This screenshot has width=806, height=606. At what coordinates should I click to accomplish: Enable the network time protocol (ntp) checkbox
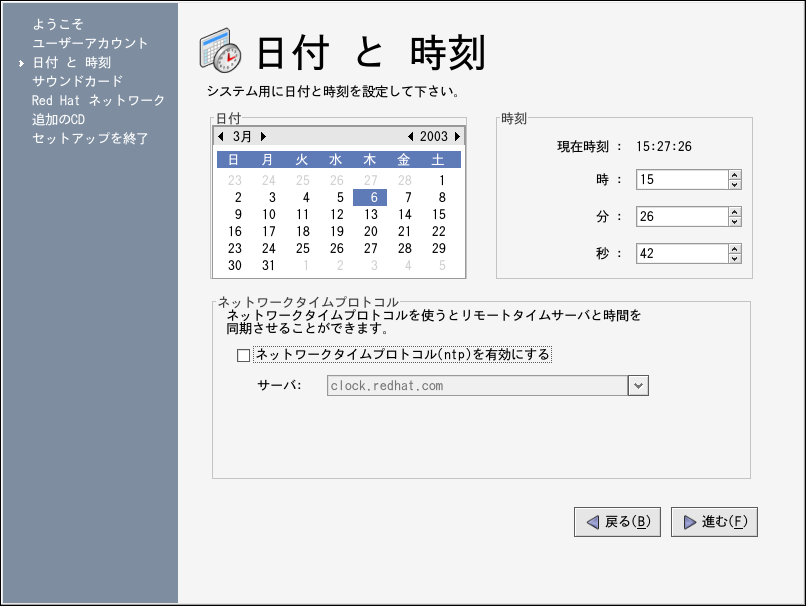[243, 355]
